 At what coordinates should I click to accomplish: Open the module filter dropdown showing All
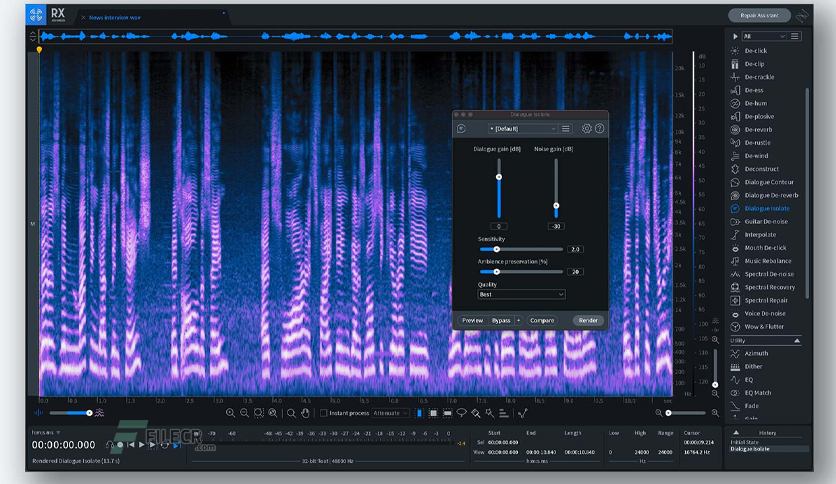coord(764,36)
